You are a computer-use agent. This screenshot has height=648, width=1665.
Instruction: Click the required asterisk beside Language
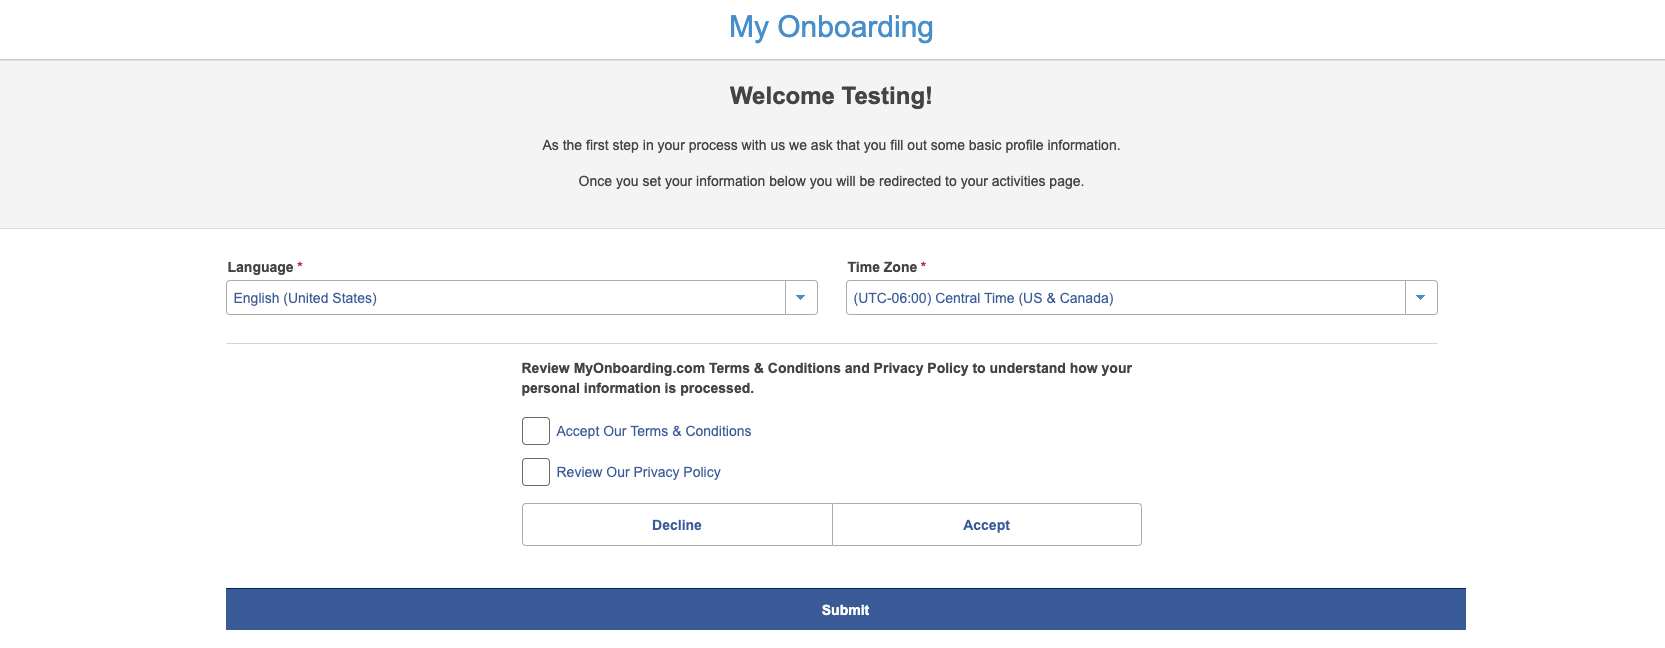pyautogui.click(x=300, y=266)
